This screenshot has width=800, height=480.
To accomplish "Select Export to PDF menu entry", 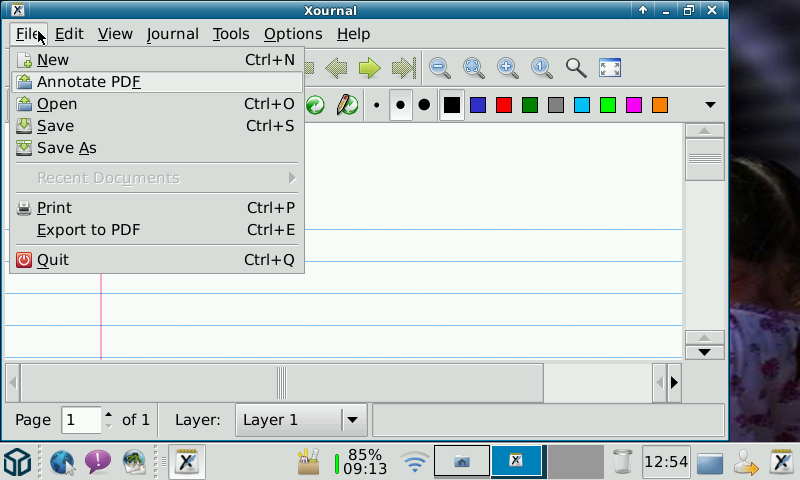I will point(157,230).
